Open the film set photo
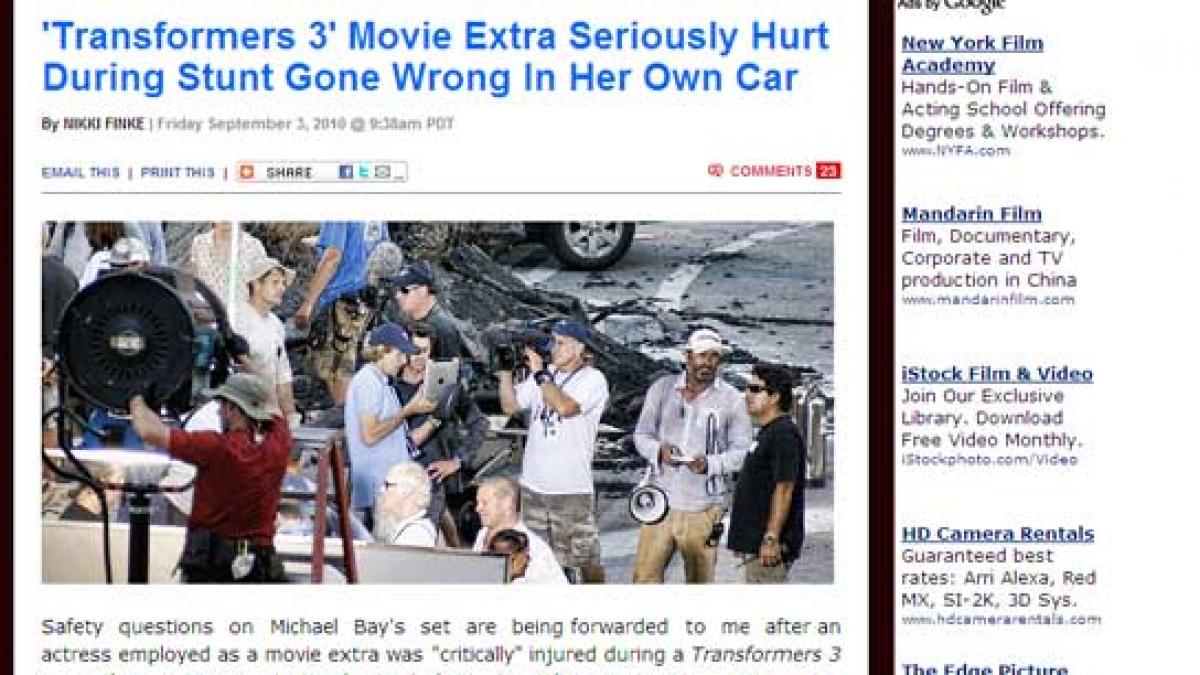The width and height of the screenshot is (1200, 675). [x=437, y=402]
